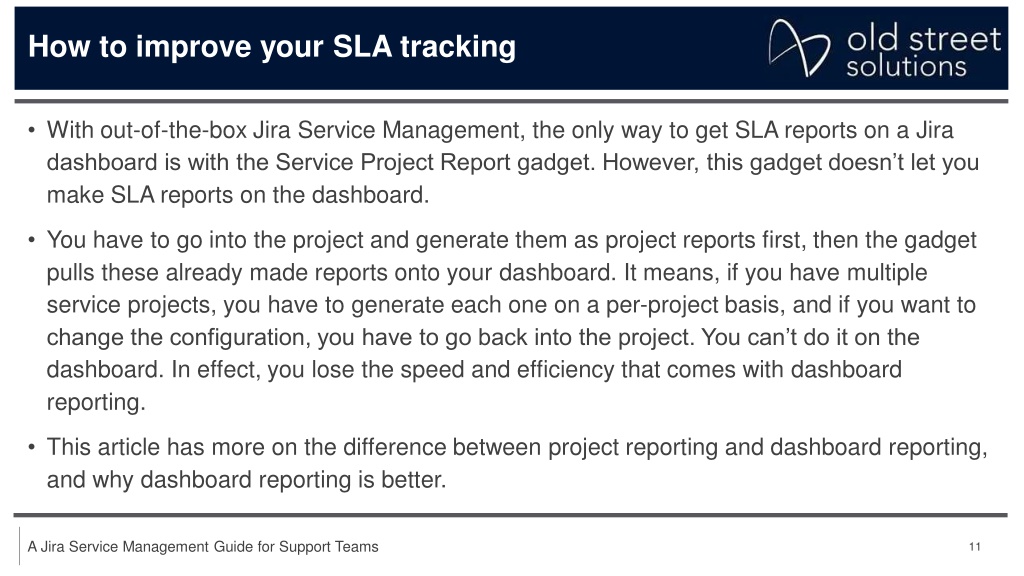1024x576 pixels.
Task: Click the footer 'A Jira Service Management Guide for Support Teams'
Action: pos(203,547)
